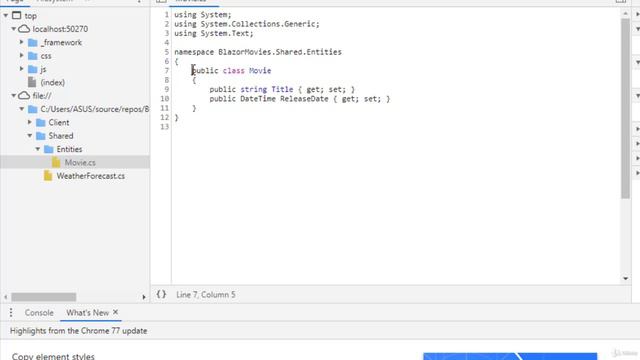Image resolution: width=640 pixels, height=360 pixels.
Task: Click 'using System.Text;' line
Action: [x=214, y=33]
